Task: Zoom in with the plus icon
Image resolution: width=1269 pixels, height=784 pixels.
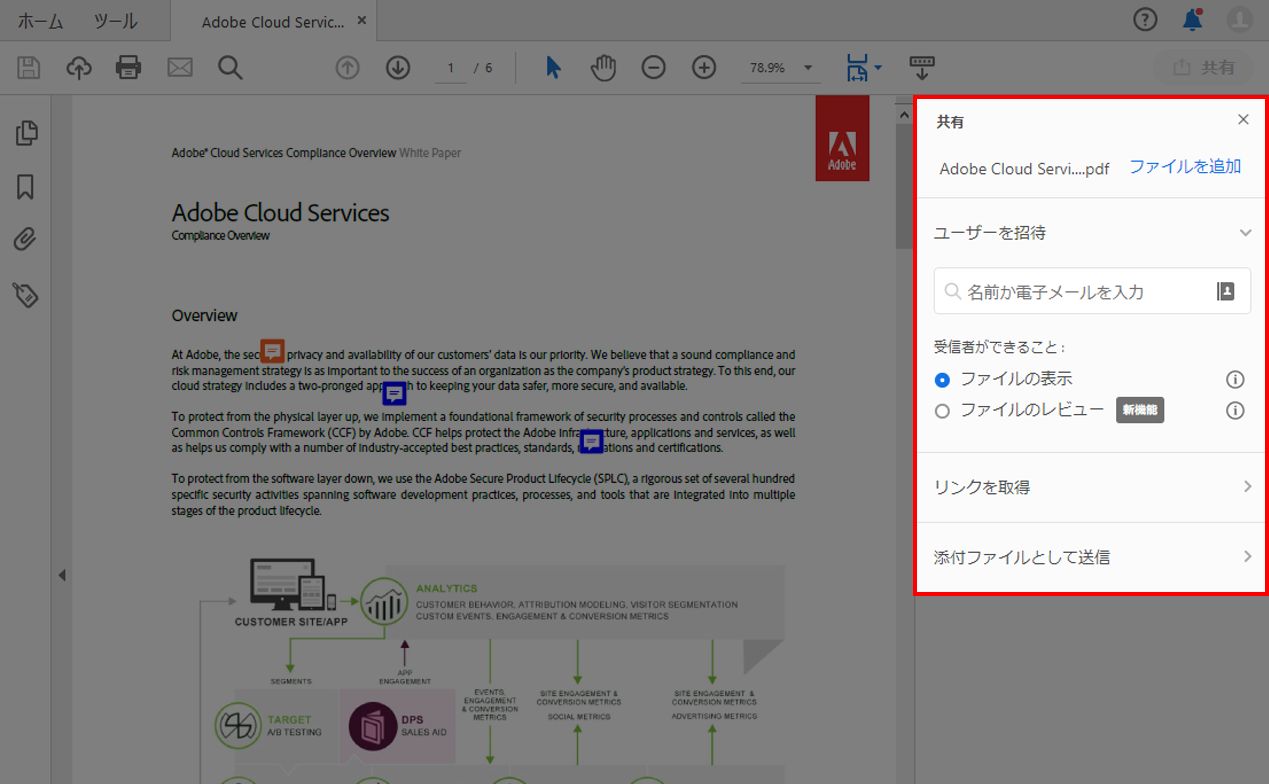Action: (x=703, y=67)
